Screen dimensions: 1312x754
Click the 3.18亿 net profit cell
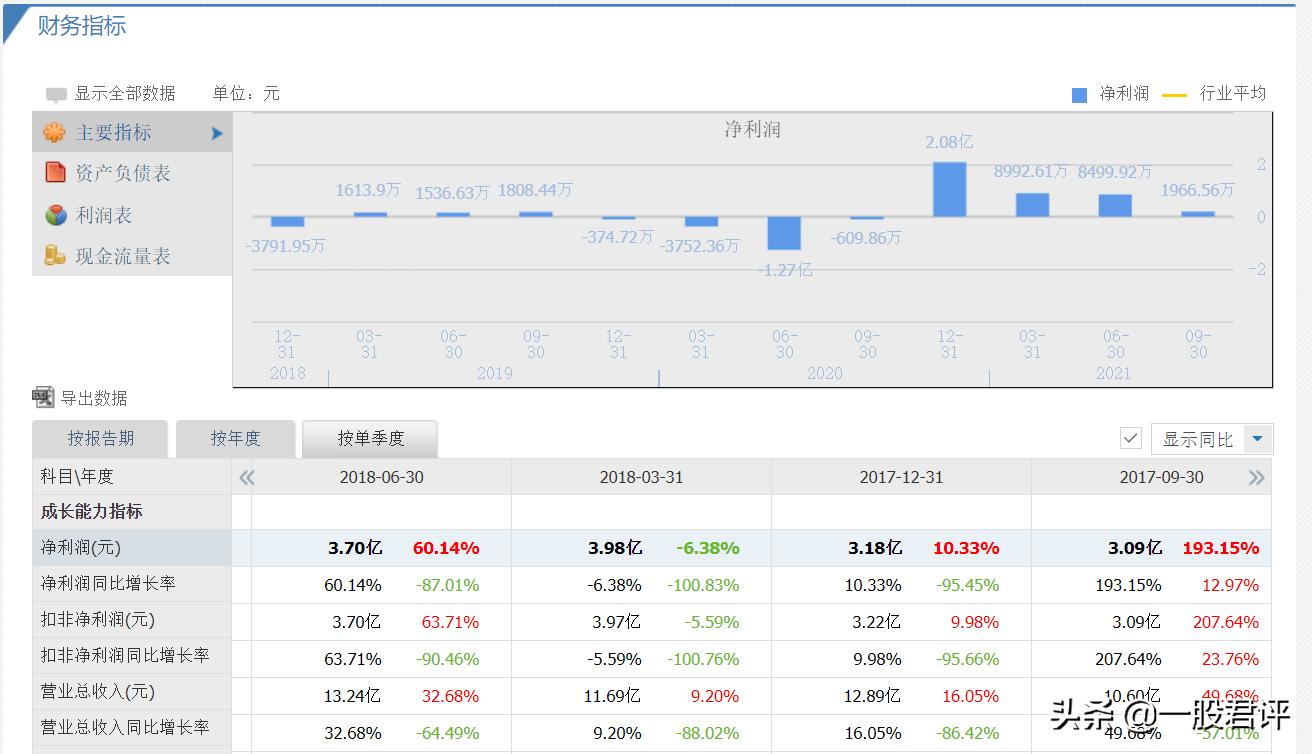(875, 548)
